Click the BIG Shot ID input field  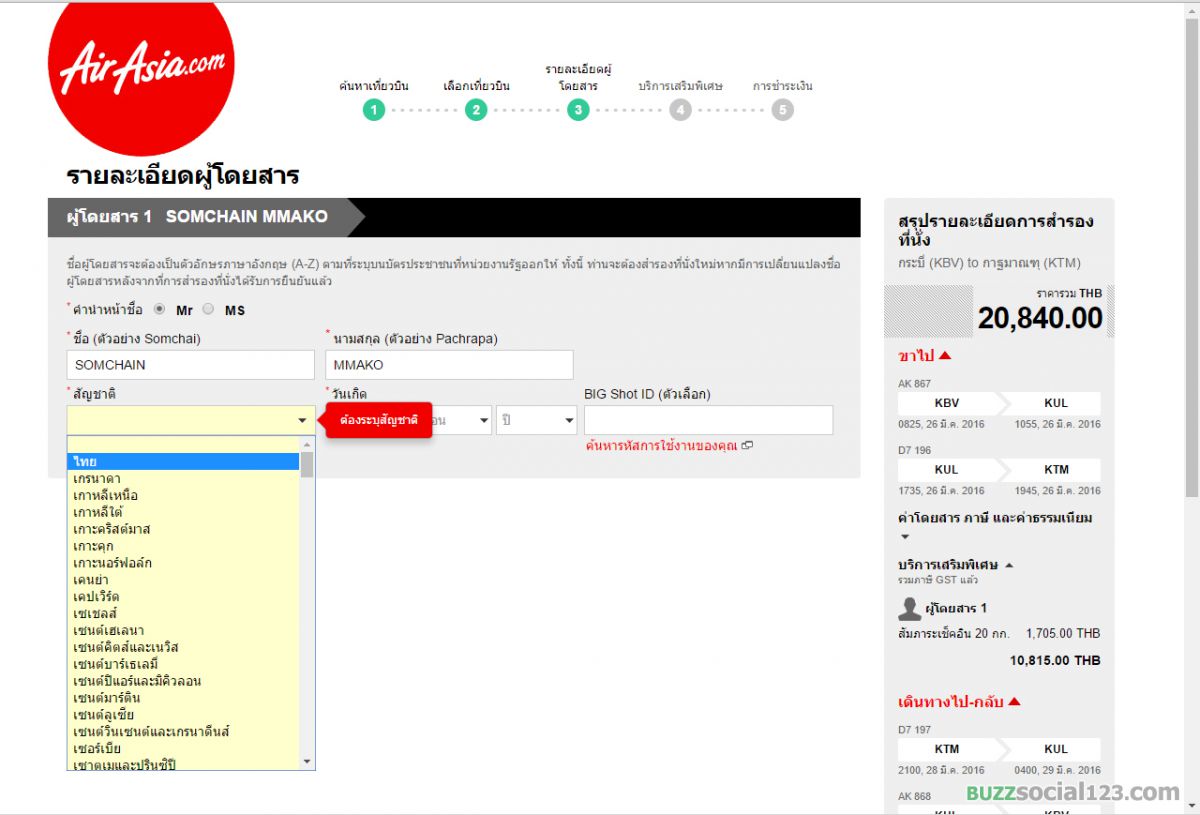coord(708,421)
